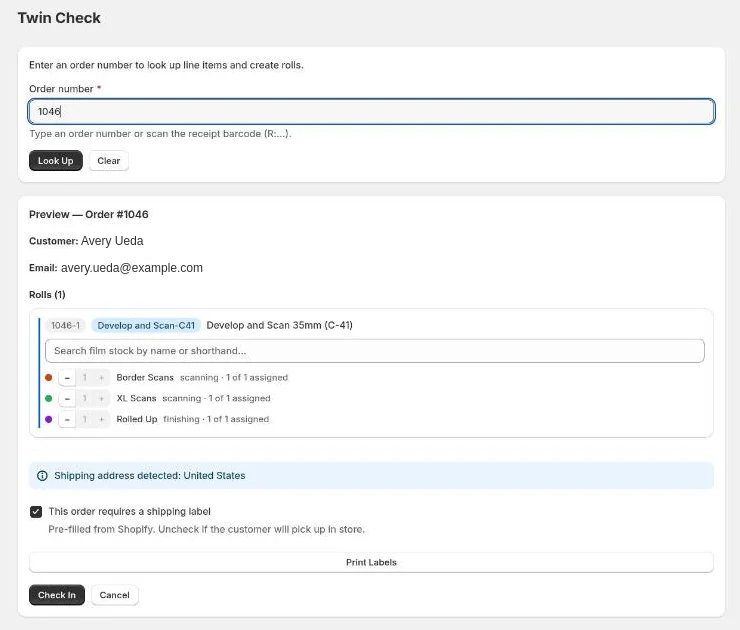Decrease Rolled Up quantity with minus
Viewport: 740px width, 630px height.
point(67,419)
